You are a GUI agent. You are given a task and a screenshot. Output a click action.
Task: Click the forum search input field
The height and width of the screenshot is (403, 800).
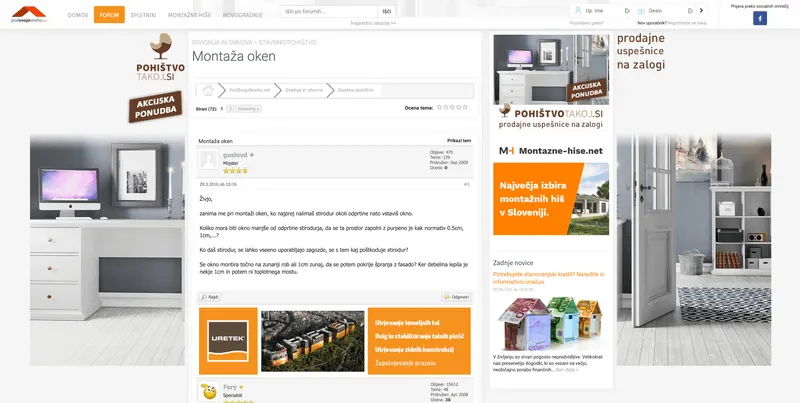[x=329, y=11]
